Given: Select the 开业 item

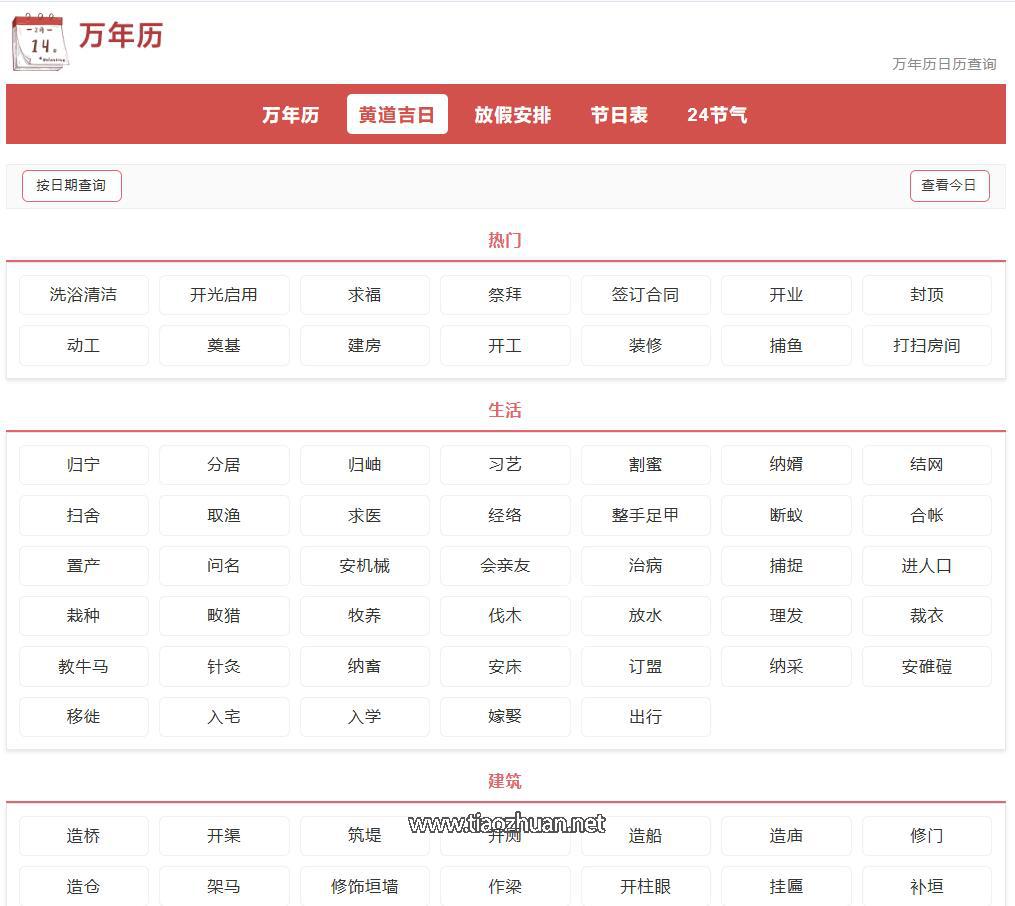Looking at the screenshot, I should pos(786,295).
